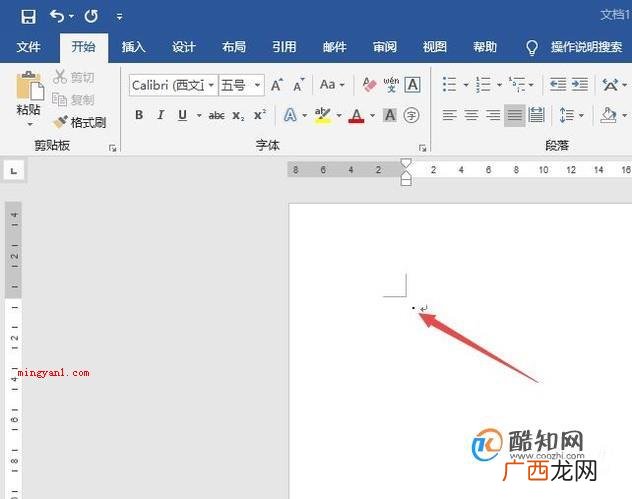
Task: Open the bullet library dropdown arrow
Action: [466, 85]
